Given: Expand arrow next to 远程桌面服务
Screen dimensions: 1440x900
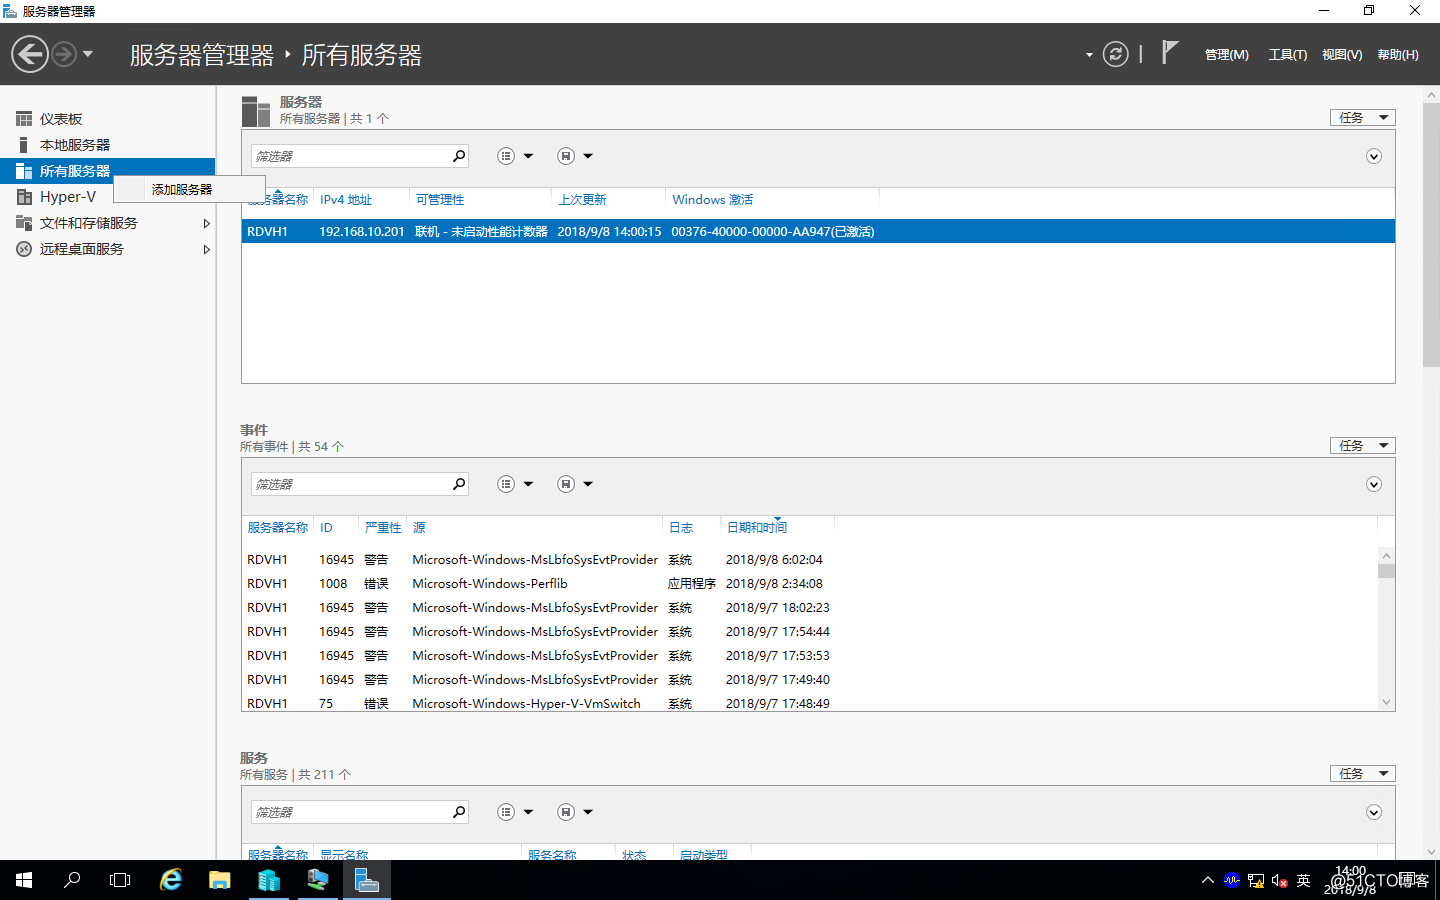Looking at the screenshot, I should (206, 249).
